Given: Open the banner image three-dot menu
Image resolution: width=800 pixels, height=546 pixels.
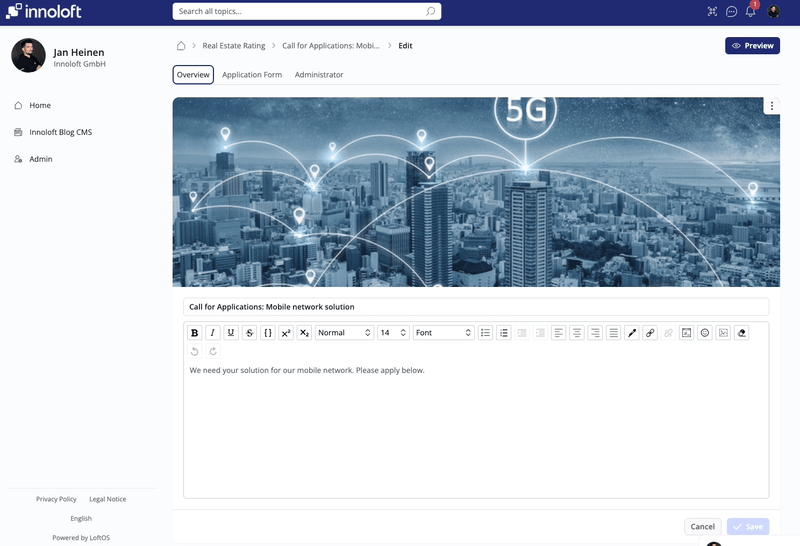Looking at the screenshot, I should (x=771, y=106).
